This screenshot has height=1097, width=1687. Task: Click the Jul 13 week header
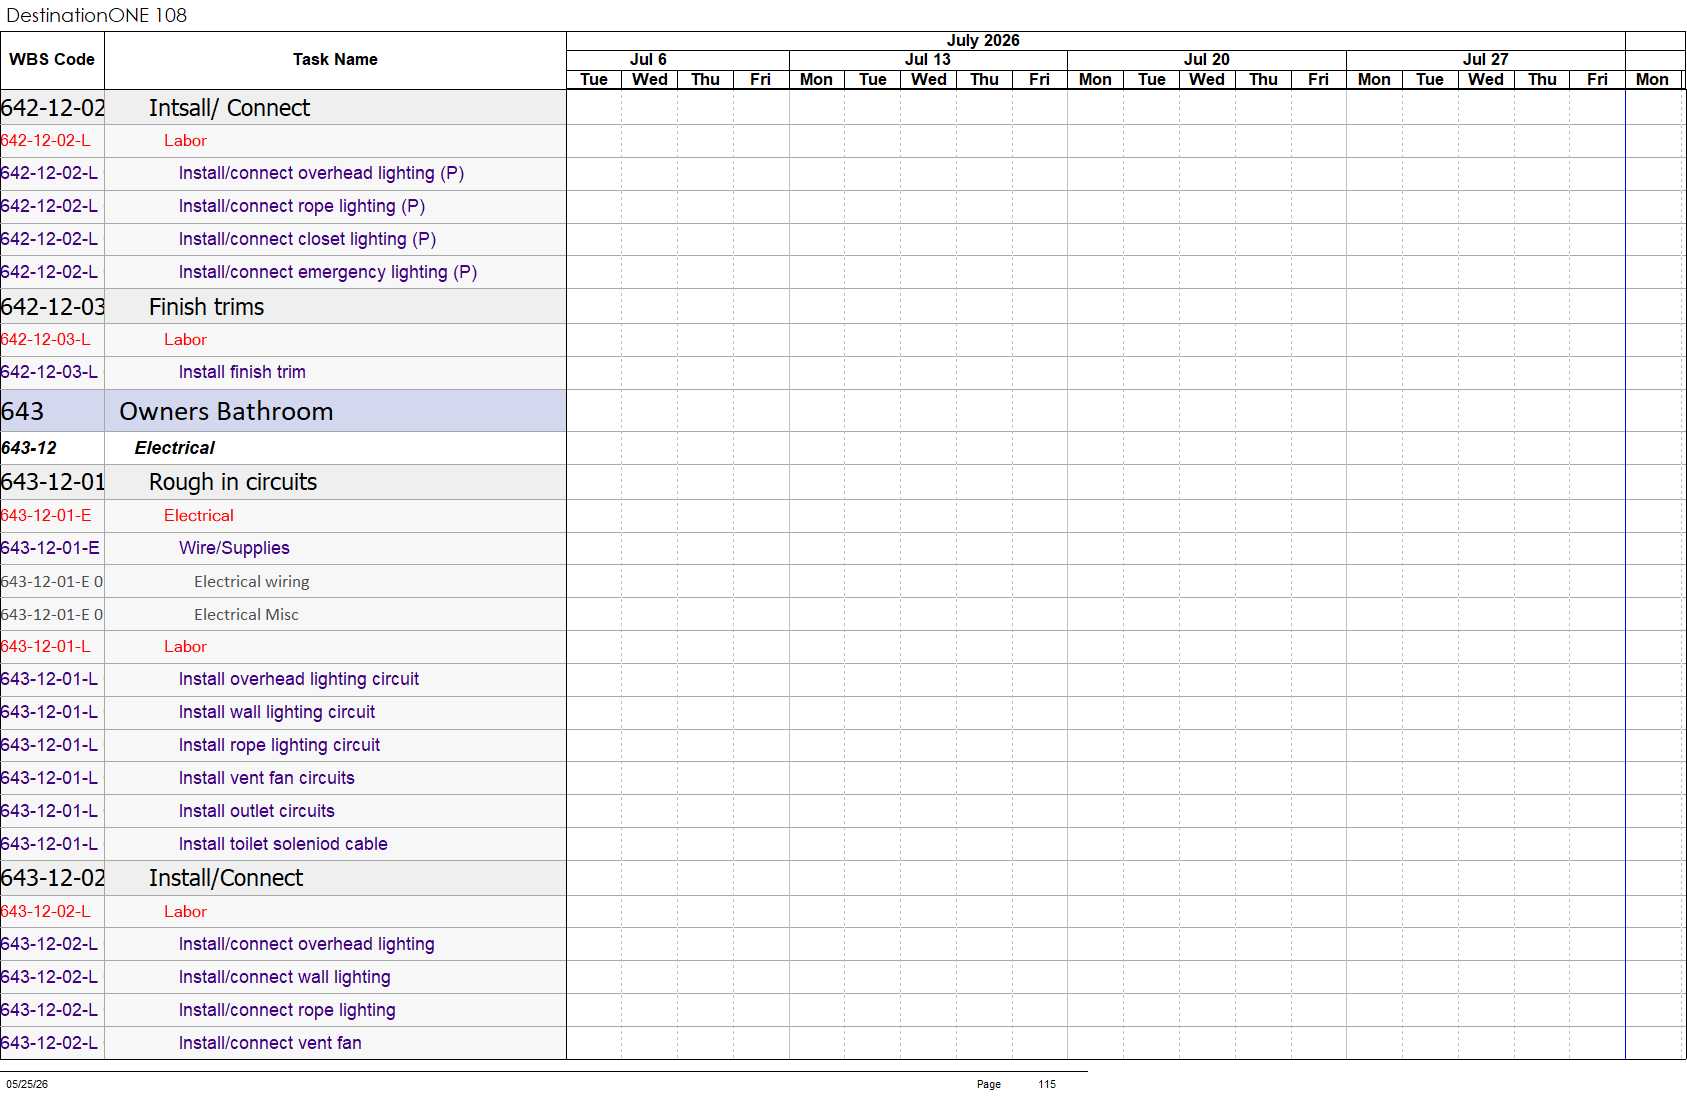[927, 59]
